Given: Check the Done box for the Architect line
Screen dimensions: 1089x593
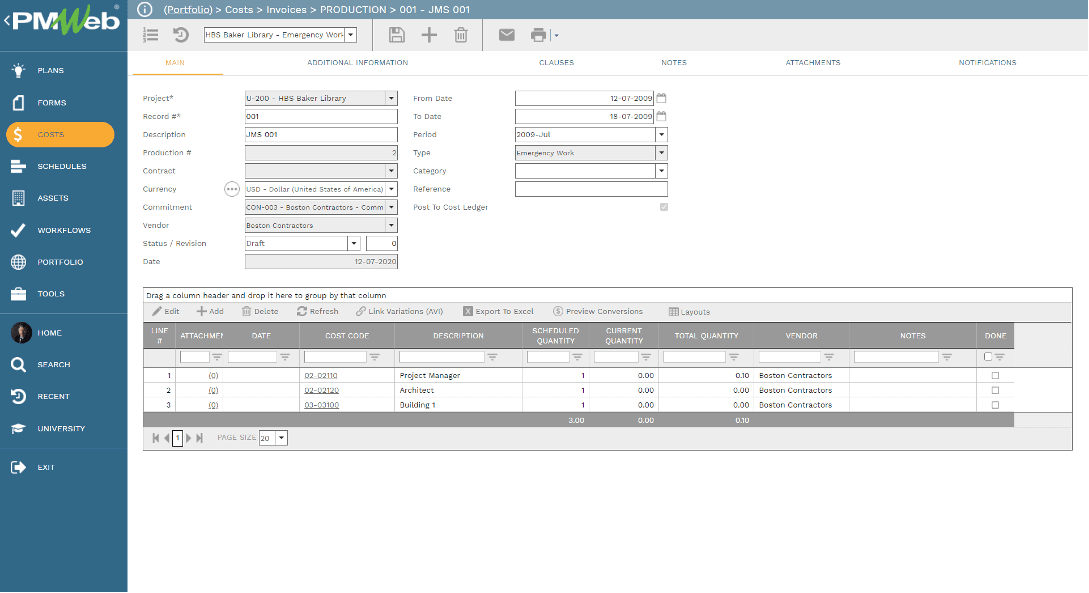Looking at the screenshot, I should point(995,390).
